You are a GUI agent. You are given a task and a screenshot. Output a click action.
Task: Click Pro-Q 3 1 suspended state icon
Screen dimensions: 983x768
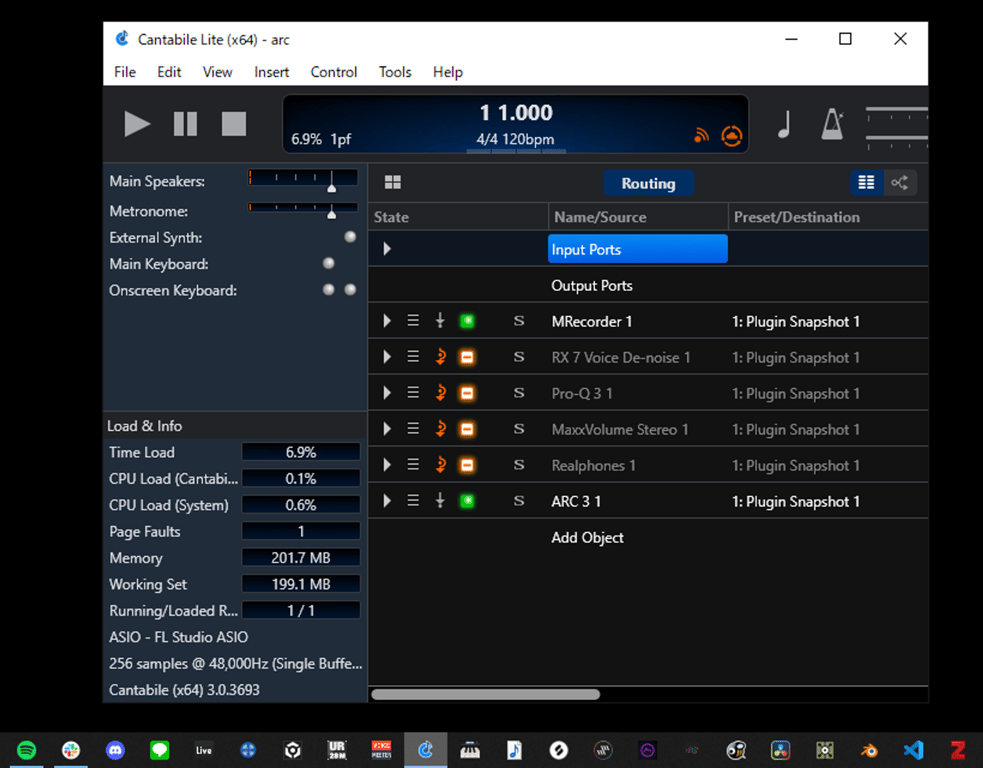(x=441, y=393)
